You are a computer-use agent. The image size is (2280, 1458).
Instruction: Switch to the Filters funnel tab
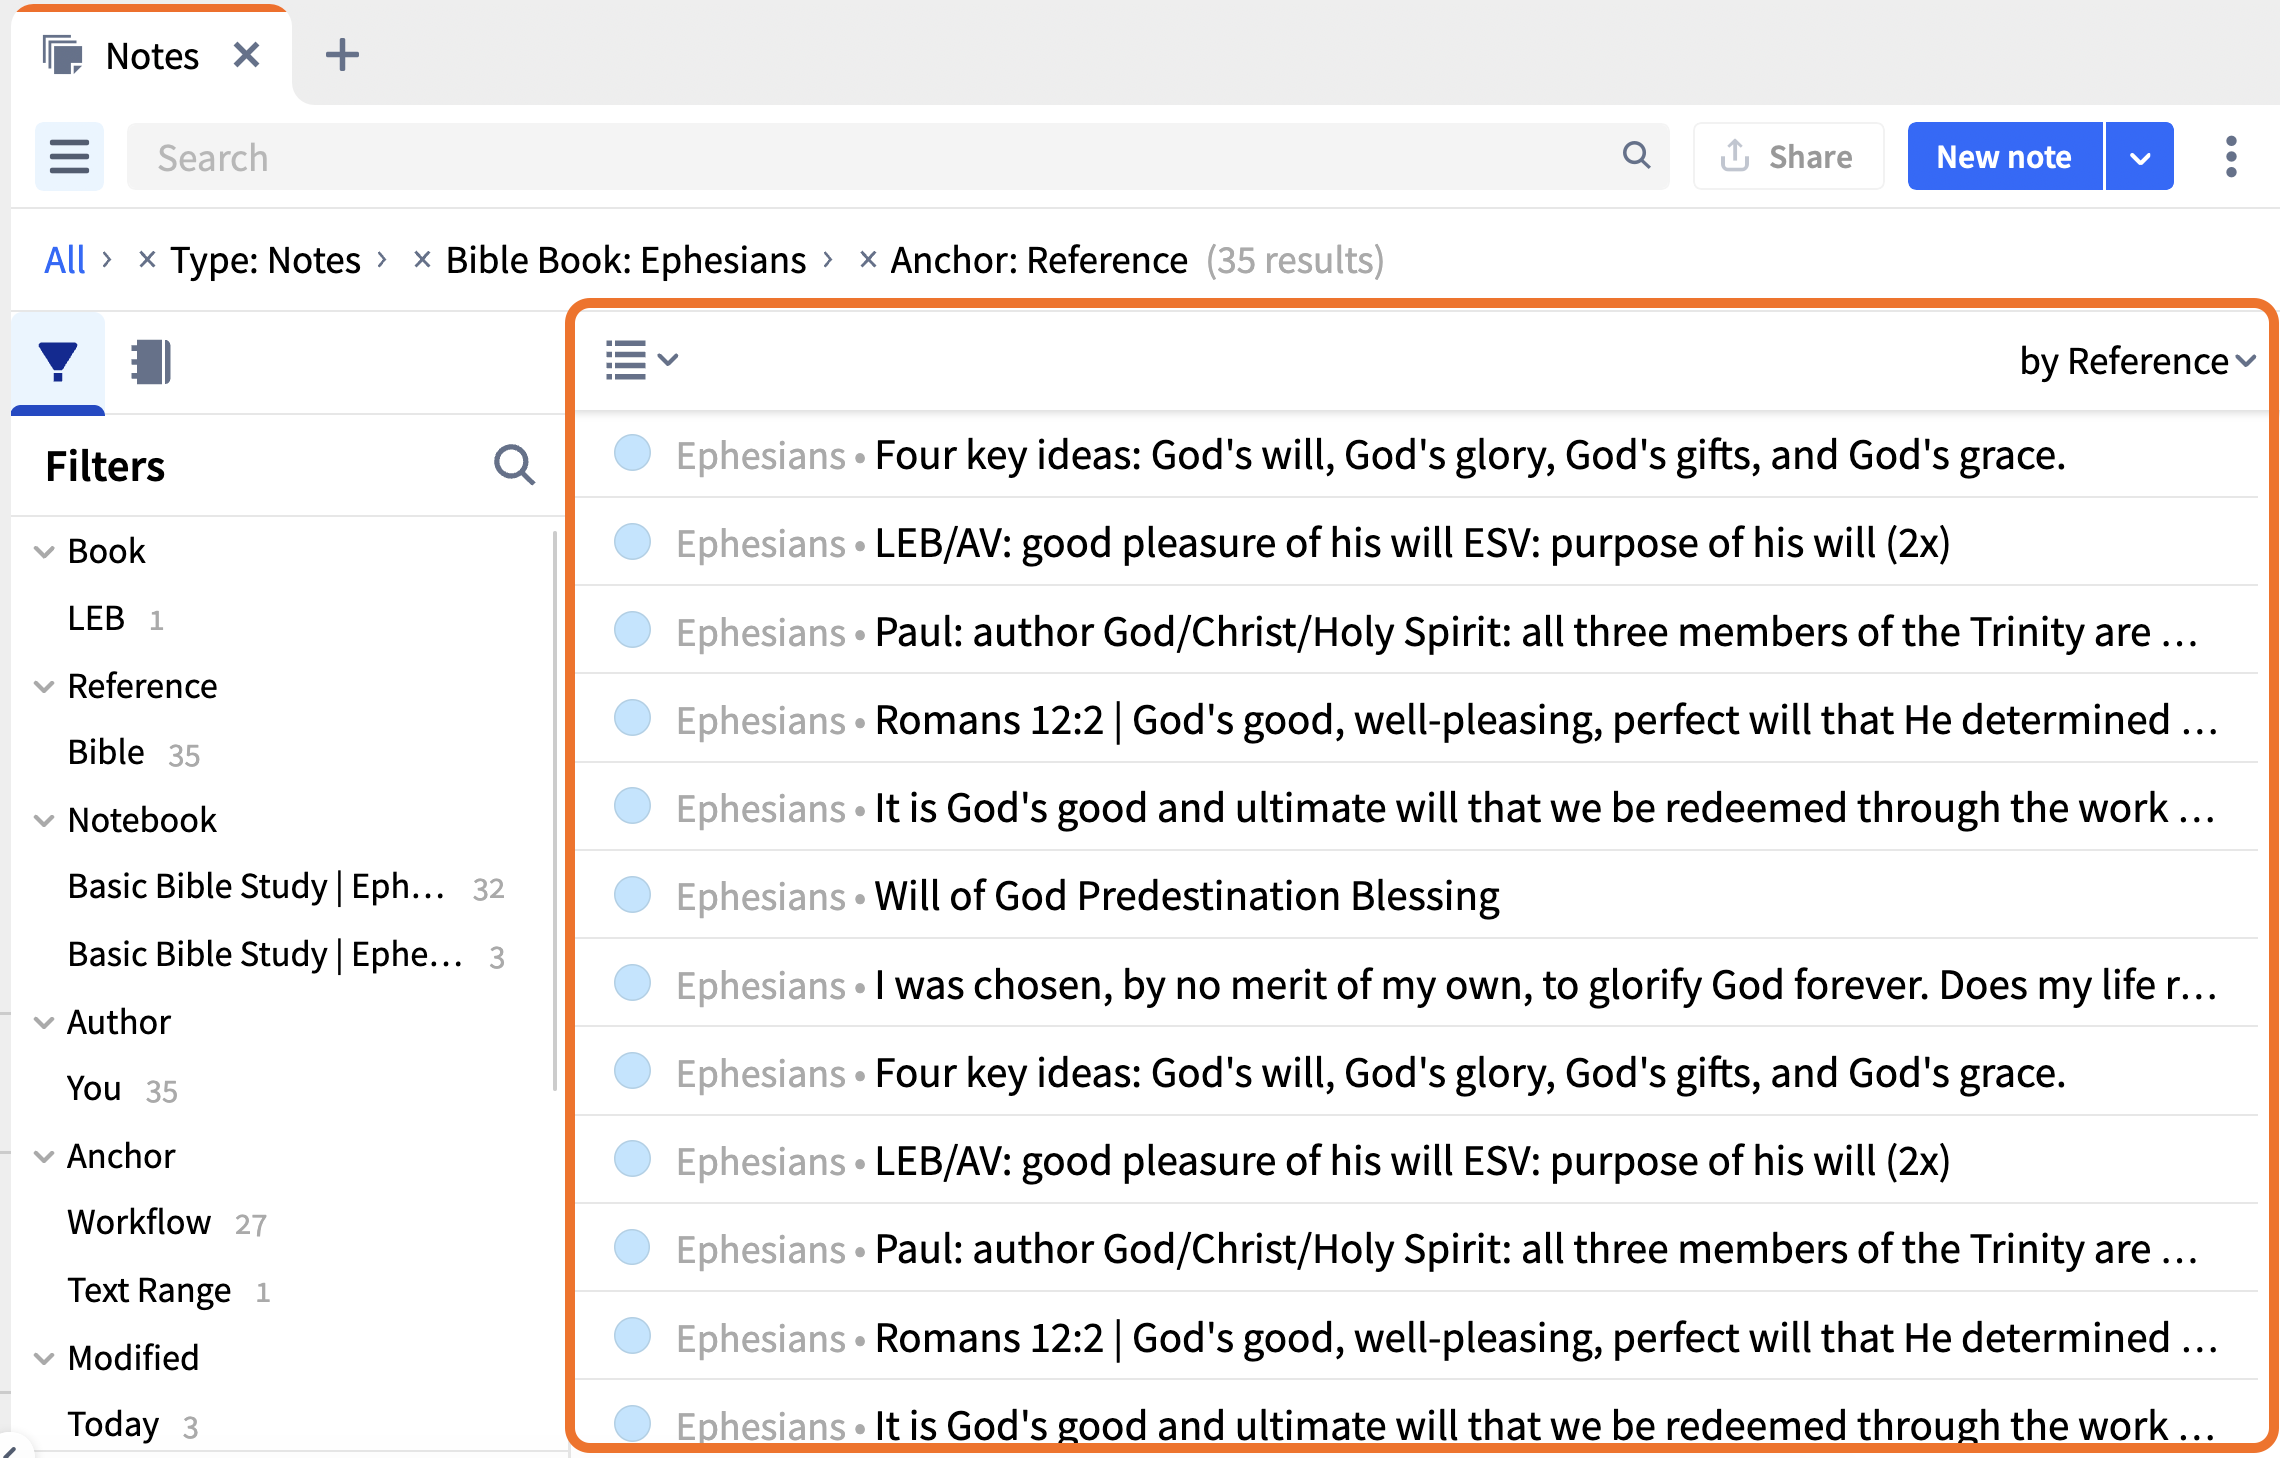tap(58, 361)
